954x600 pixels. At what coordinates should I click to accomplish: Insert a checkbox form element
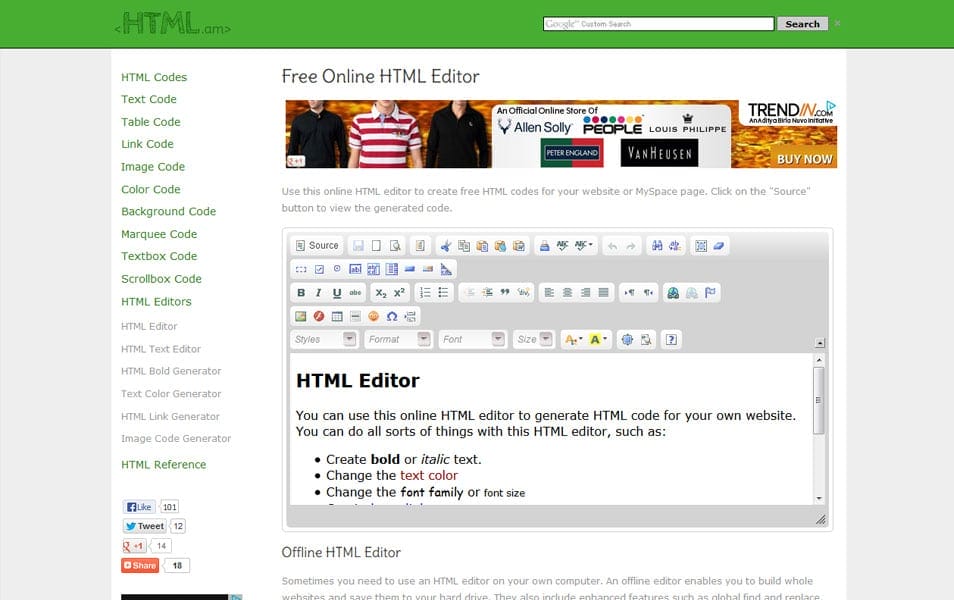(318, 269)
